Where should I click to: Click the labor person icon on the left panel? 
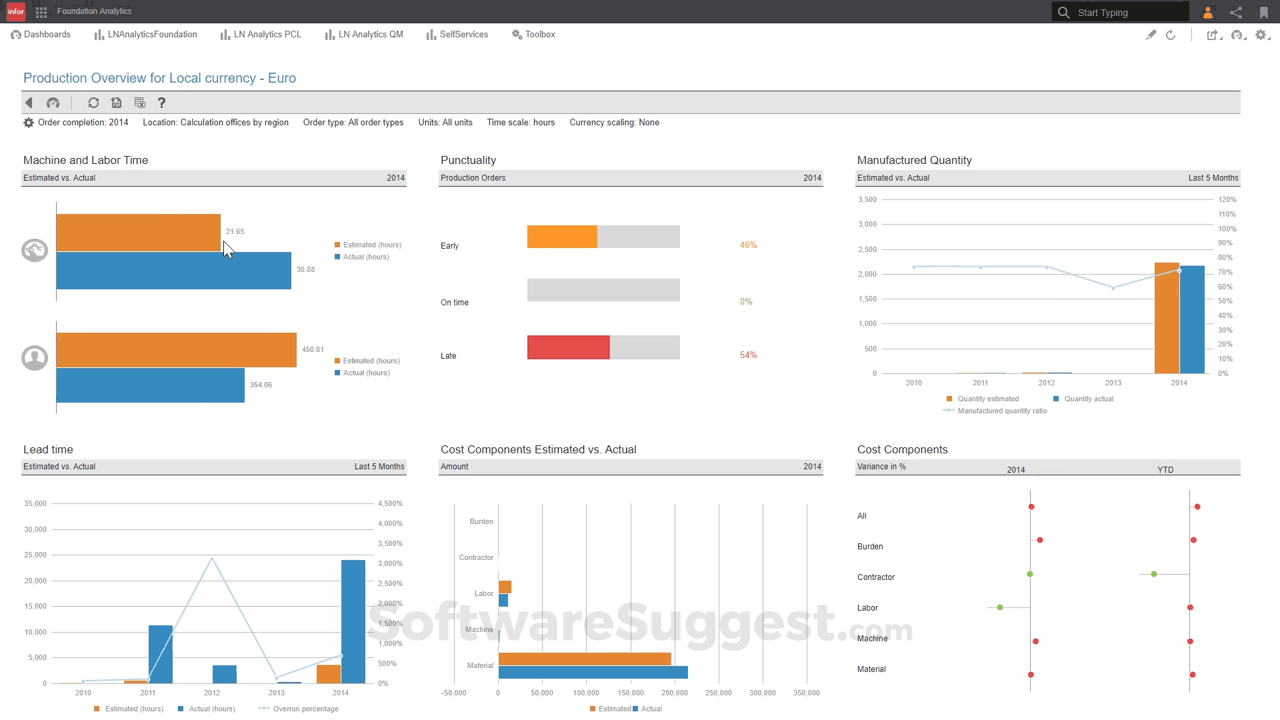(x=34, y=357)
